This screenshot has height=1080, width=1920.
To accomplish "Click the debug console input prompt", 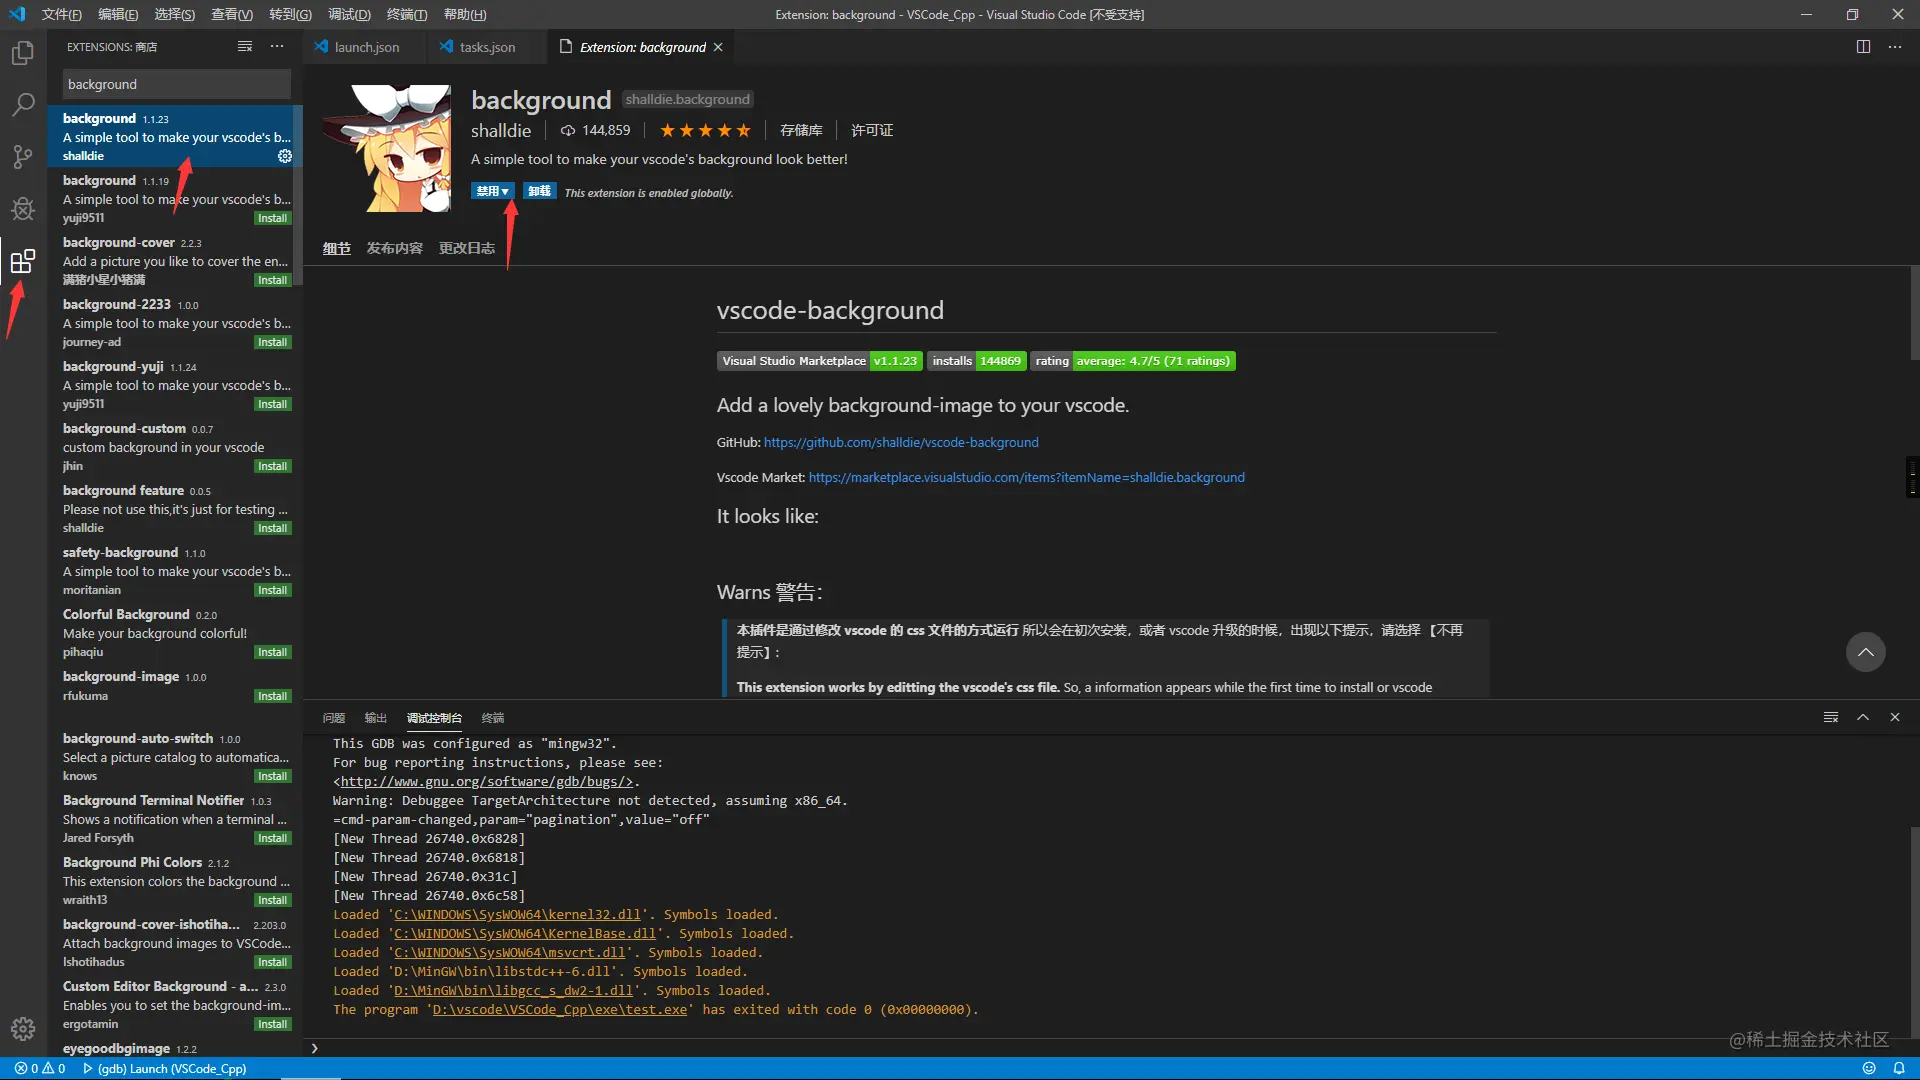I will click(1110, 1048).
